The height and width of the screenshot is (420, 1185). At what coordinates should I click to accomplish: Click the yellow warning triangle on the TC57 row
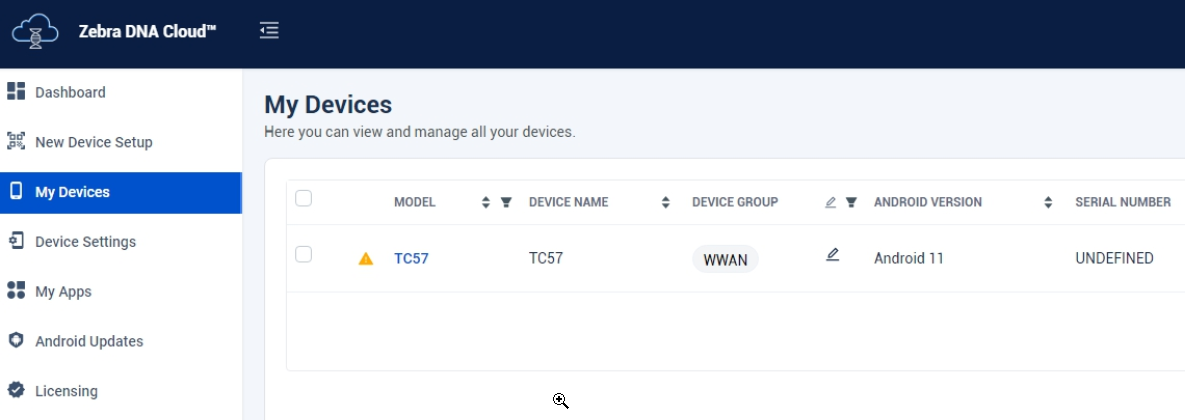(366, 259)
